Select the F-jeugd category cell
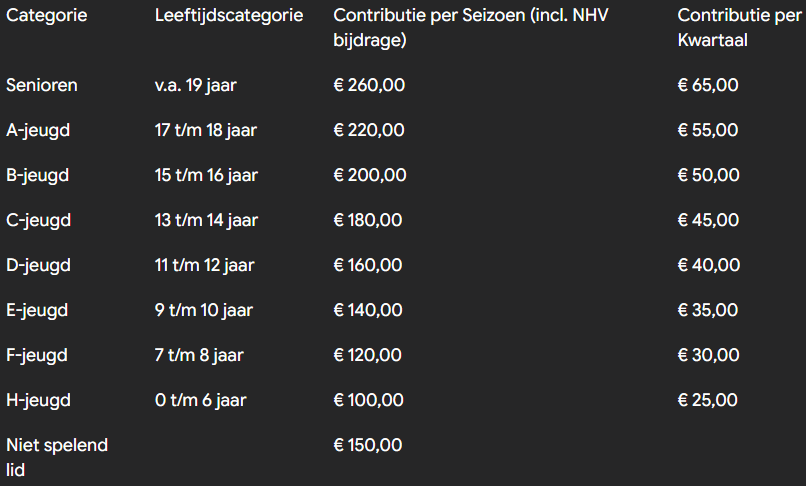This screenshot has width=806, height=486. point(37,355)
